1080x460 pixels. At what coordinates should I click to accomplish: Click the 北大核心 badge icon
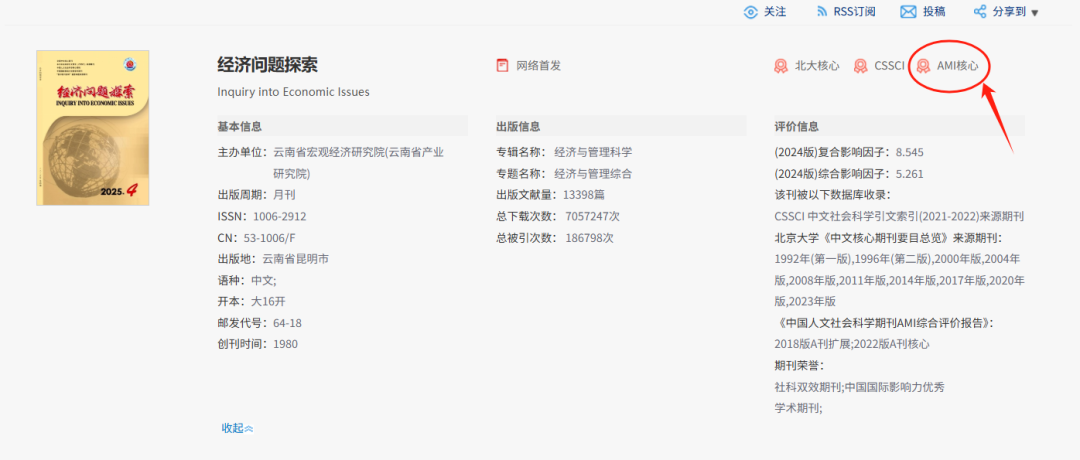(781, 66)
